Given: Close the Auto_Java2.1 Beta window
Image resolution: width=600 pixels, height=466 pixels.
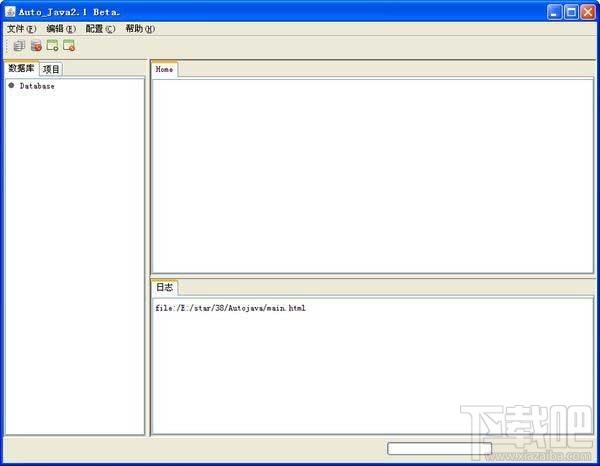Looking at the screenshot, I should pos(588,12).
